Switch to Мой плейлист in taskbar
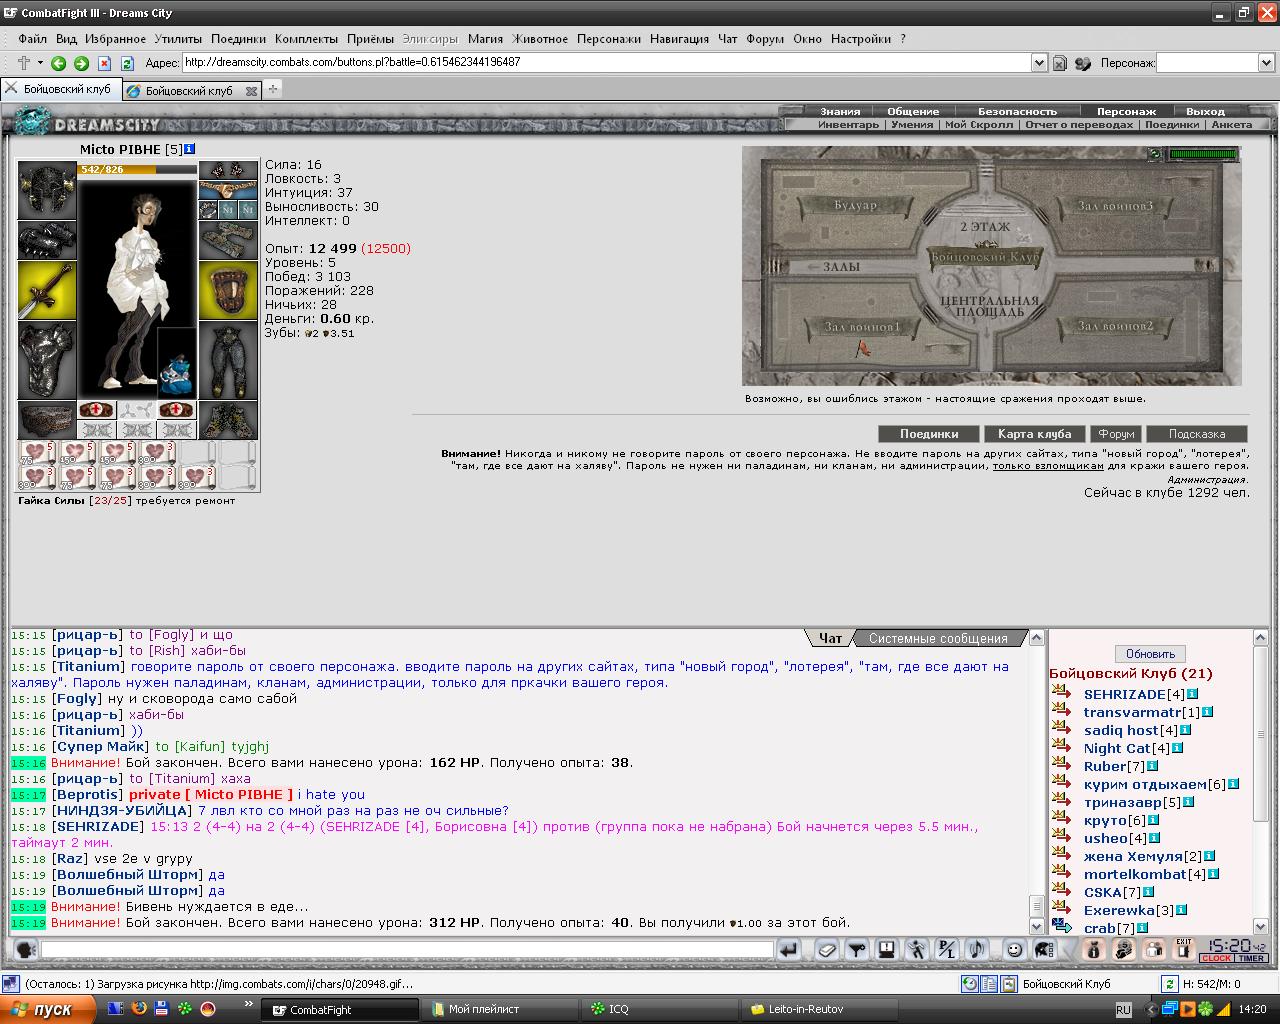Screen dimensions: 1280x1024 point(500,1009)
